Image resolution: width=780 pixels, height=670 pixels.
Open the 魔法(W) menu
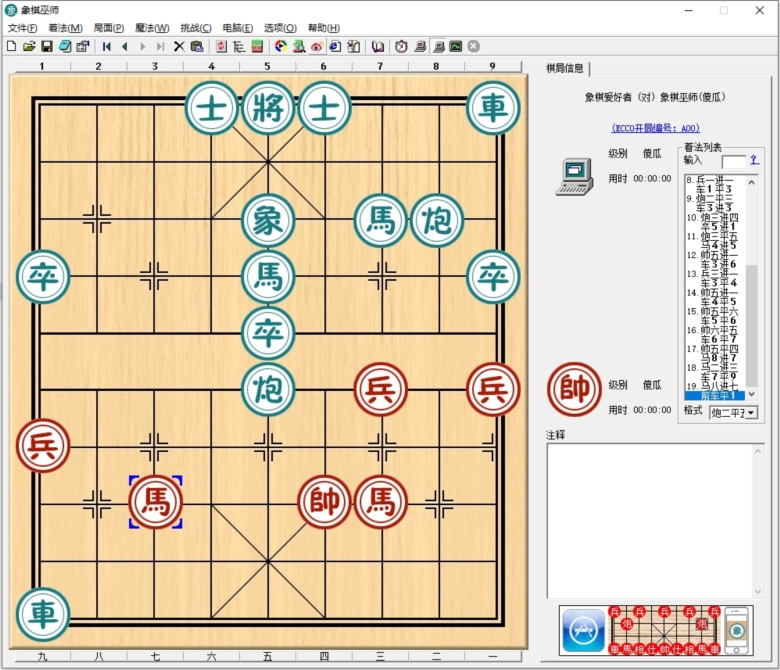click(x=152, y=28)
